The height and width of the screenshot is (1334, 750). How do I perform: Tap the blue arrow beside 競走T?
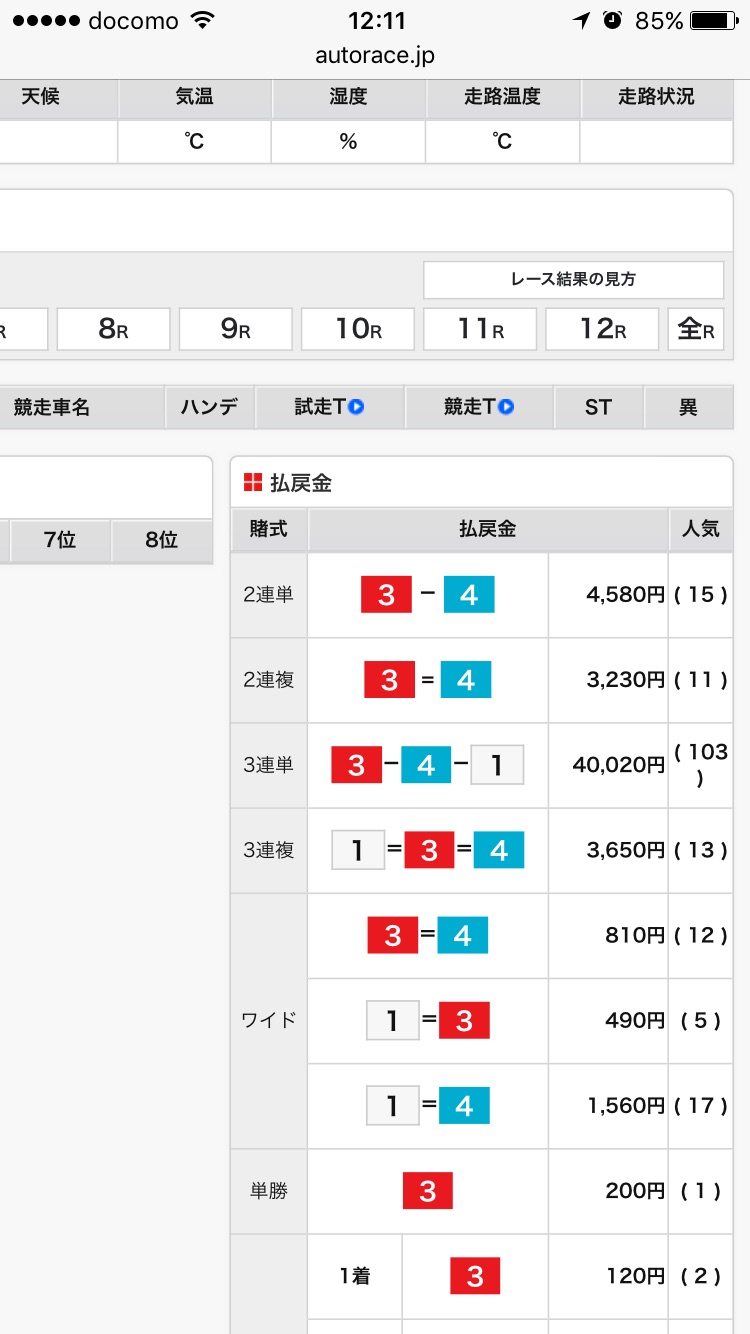pyautogui.click(x=506, y=407)
